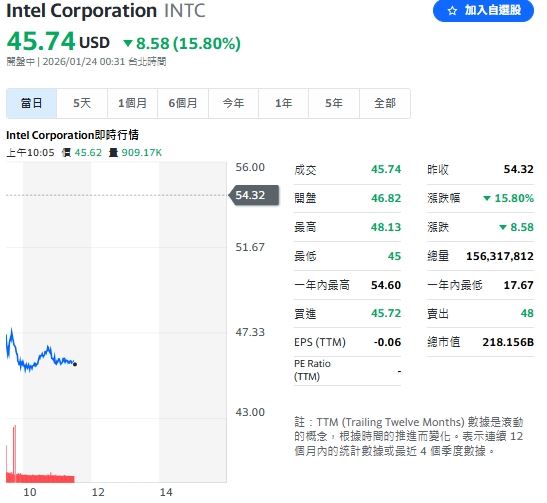Click the 成交 value 45.74
Image resolution: width=547 pixels, height=503 pixels.
(386, 169)
